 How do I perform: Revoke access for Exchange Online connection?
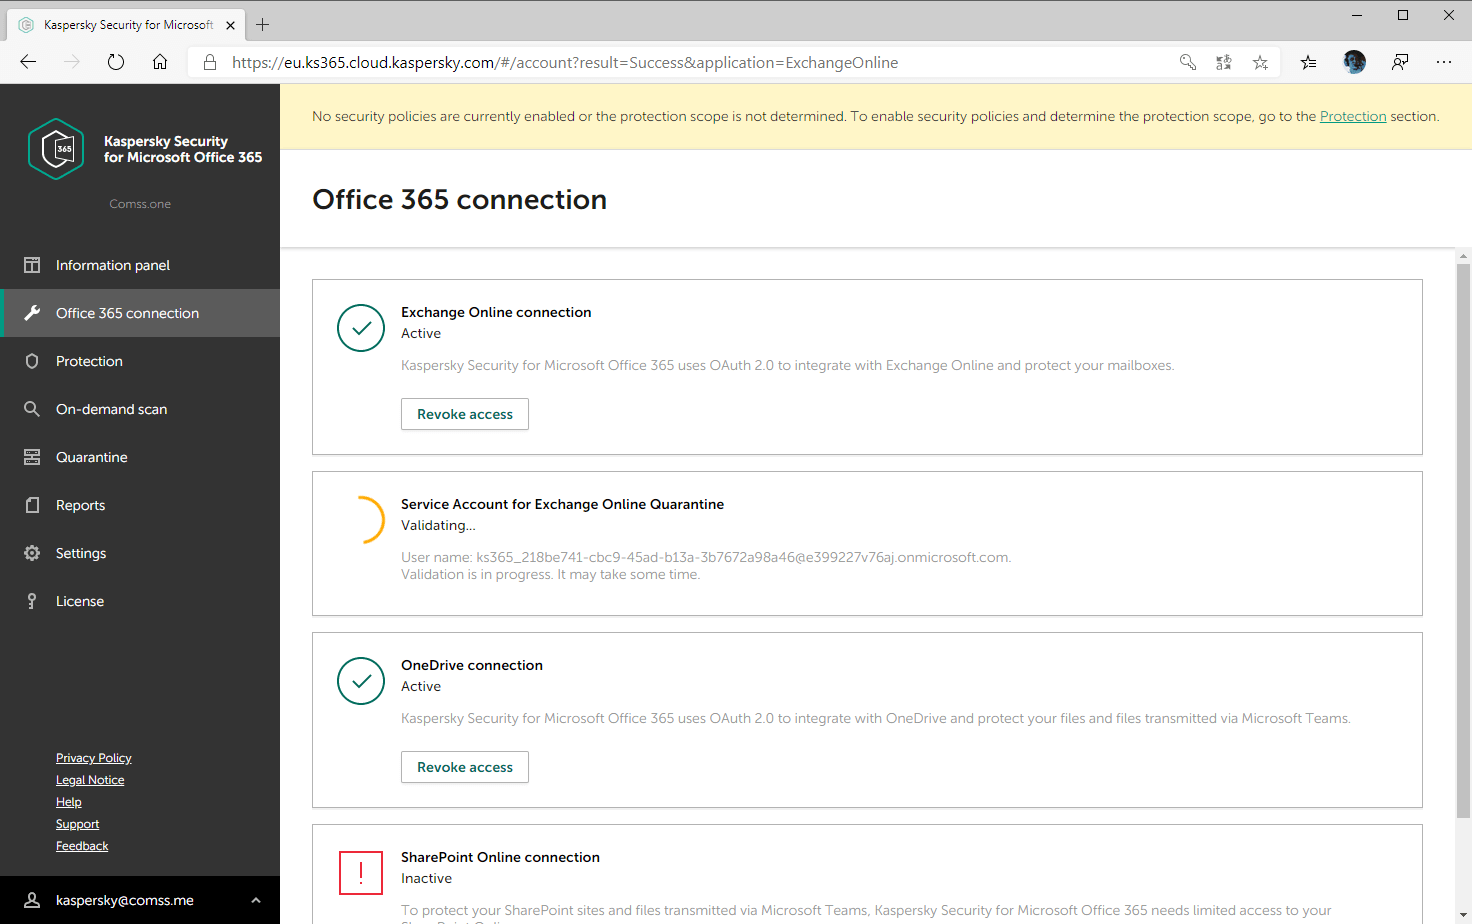click(x=464, y=414)
